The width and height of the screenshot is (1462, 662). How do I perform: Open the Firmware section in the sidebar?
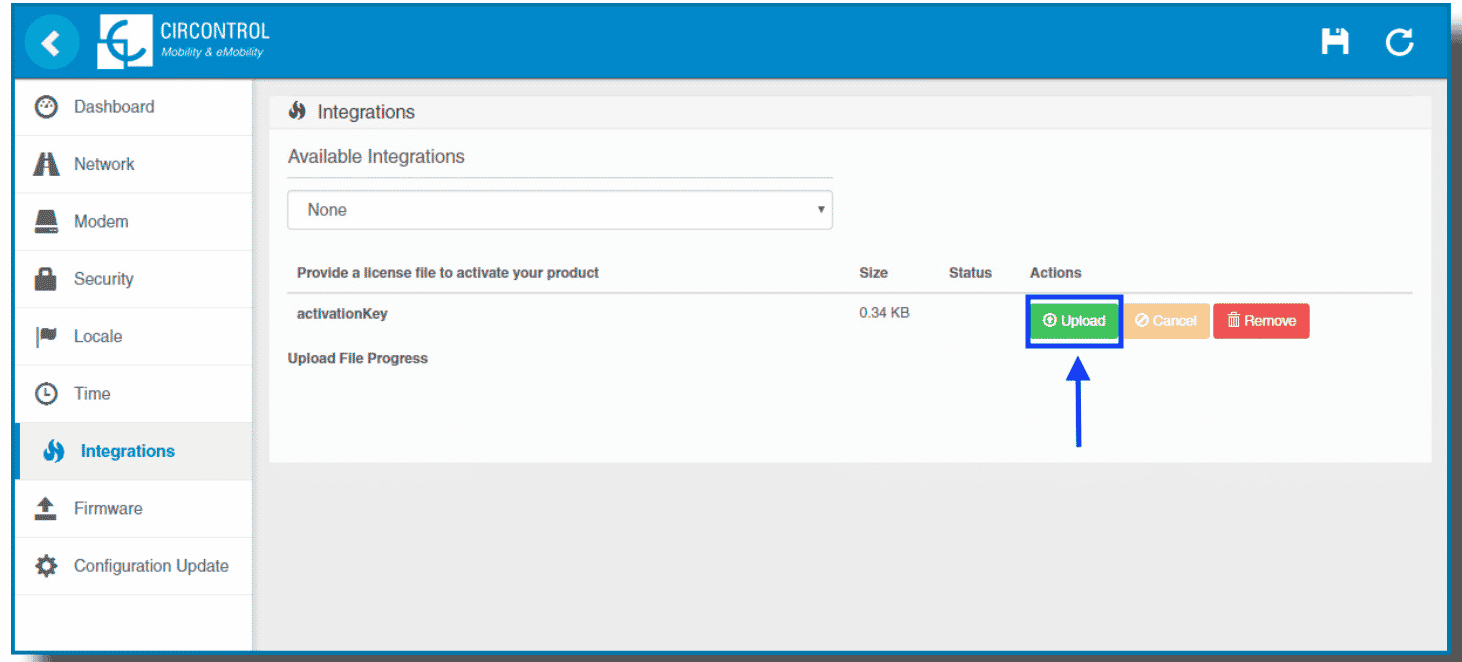[x=134, y=509]
